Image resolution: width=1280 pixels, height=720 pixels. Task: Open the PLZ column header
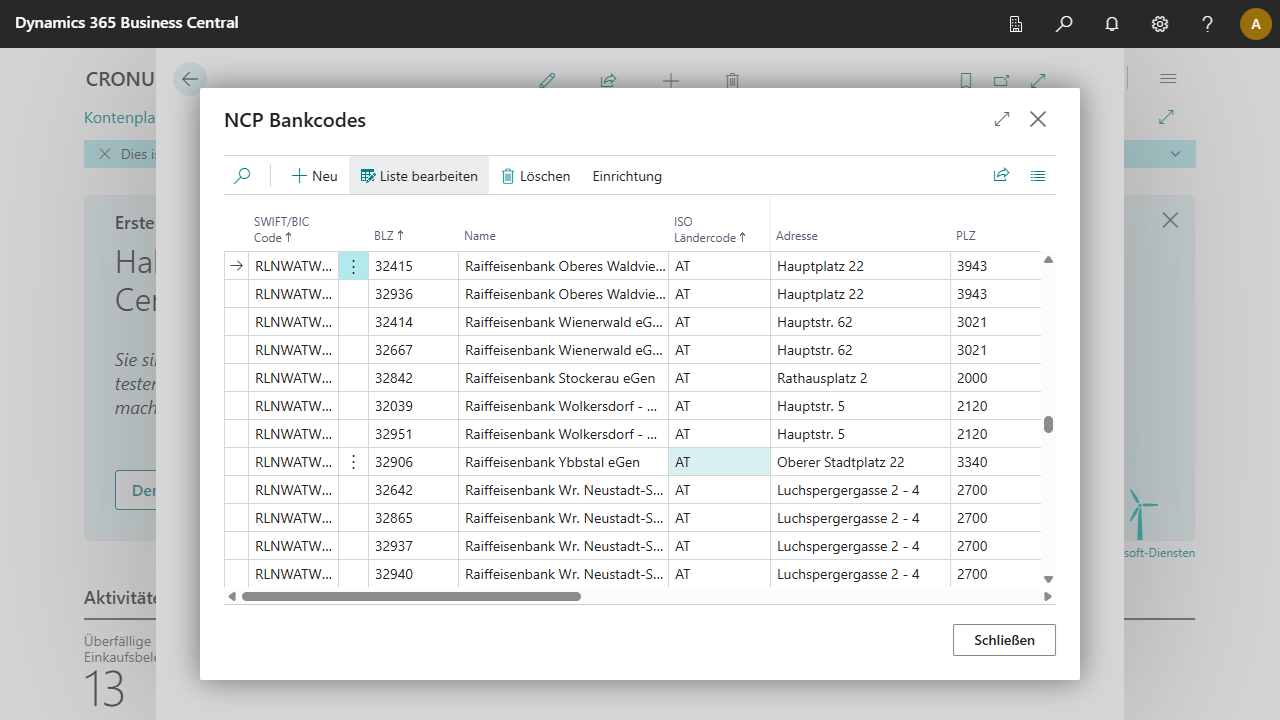point(966,236)
